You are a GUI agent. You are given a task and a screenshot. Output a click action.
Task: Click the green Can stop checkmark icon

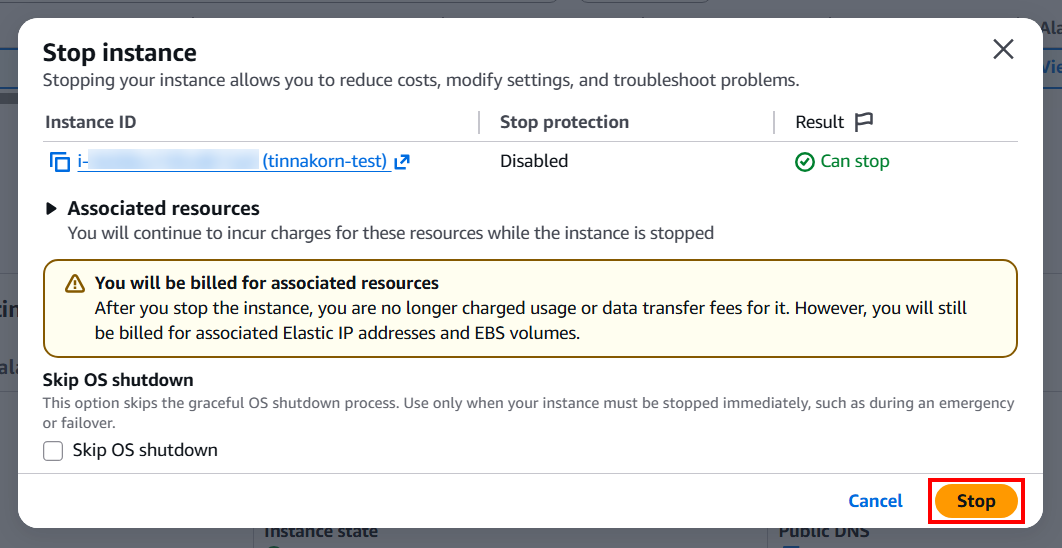point(804,162)
